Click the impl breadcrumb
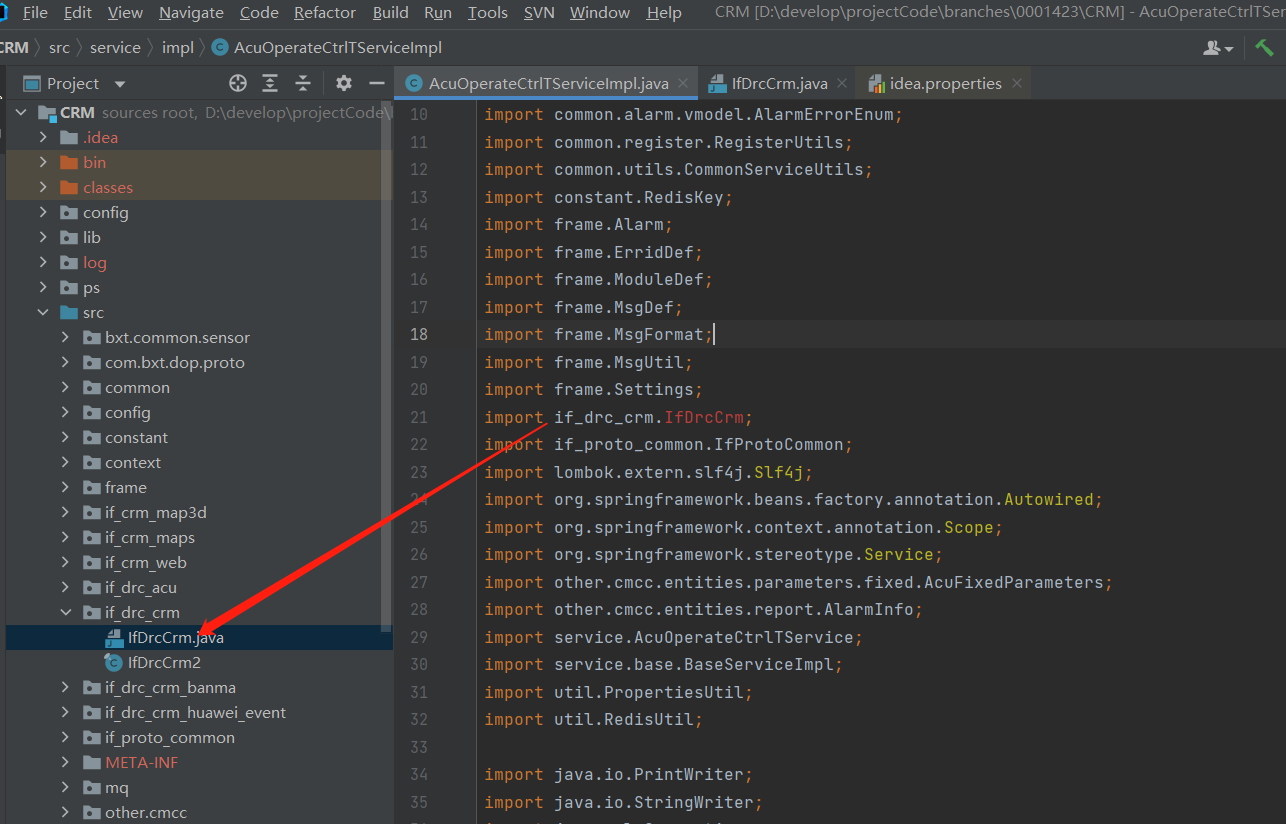Viewport: 1286px width, 824px height. click(x=178, y=47)
